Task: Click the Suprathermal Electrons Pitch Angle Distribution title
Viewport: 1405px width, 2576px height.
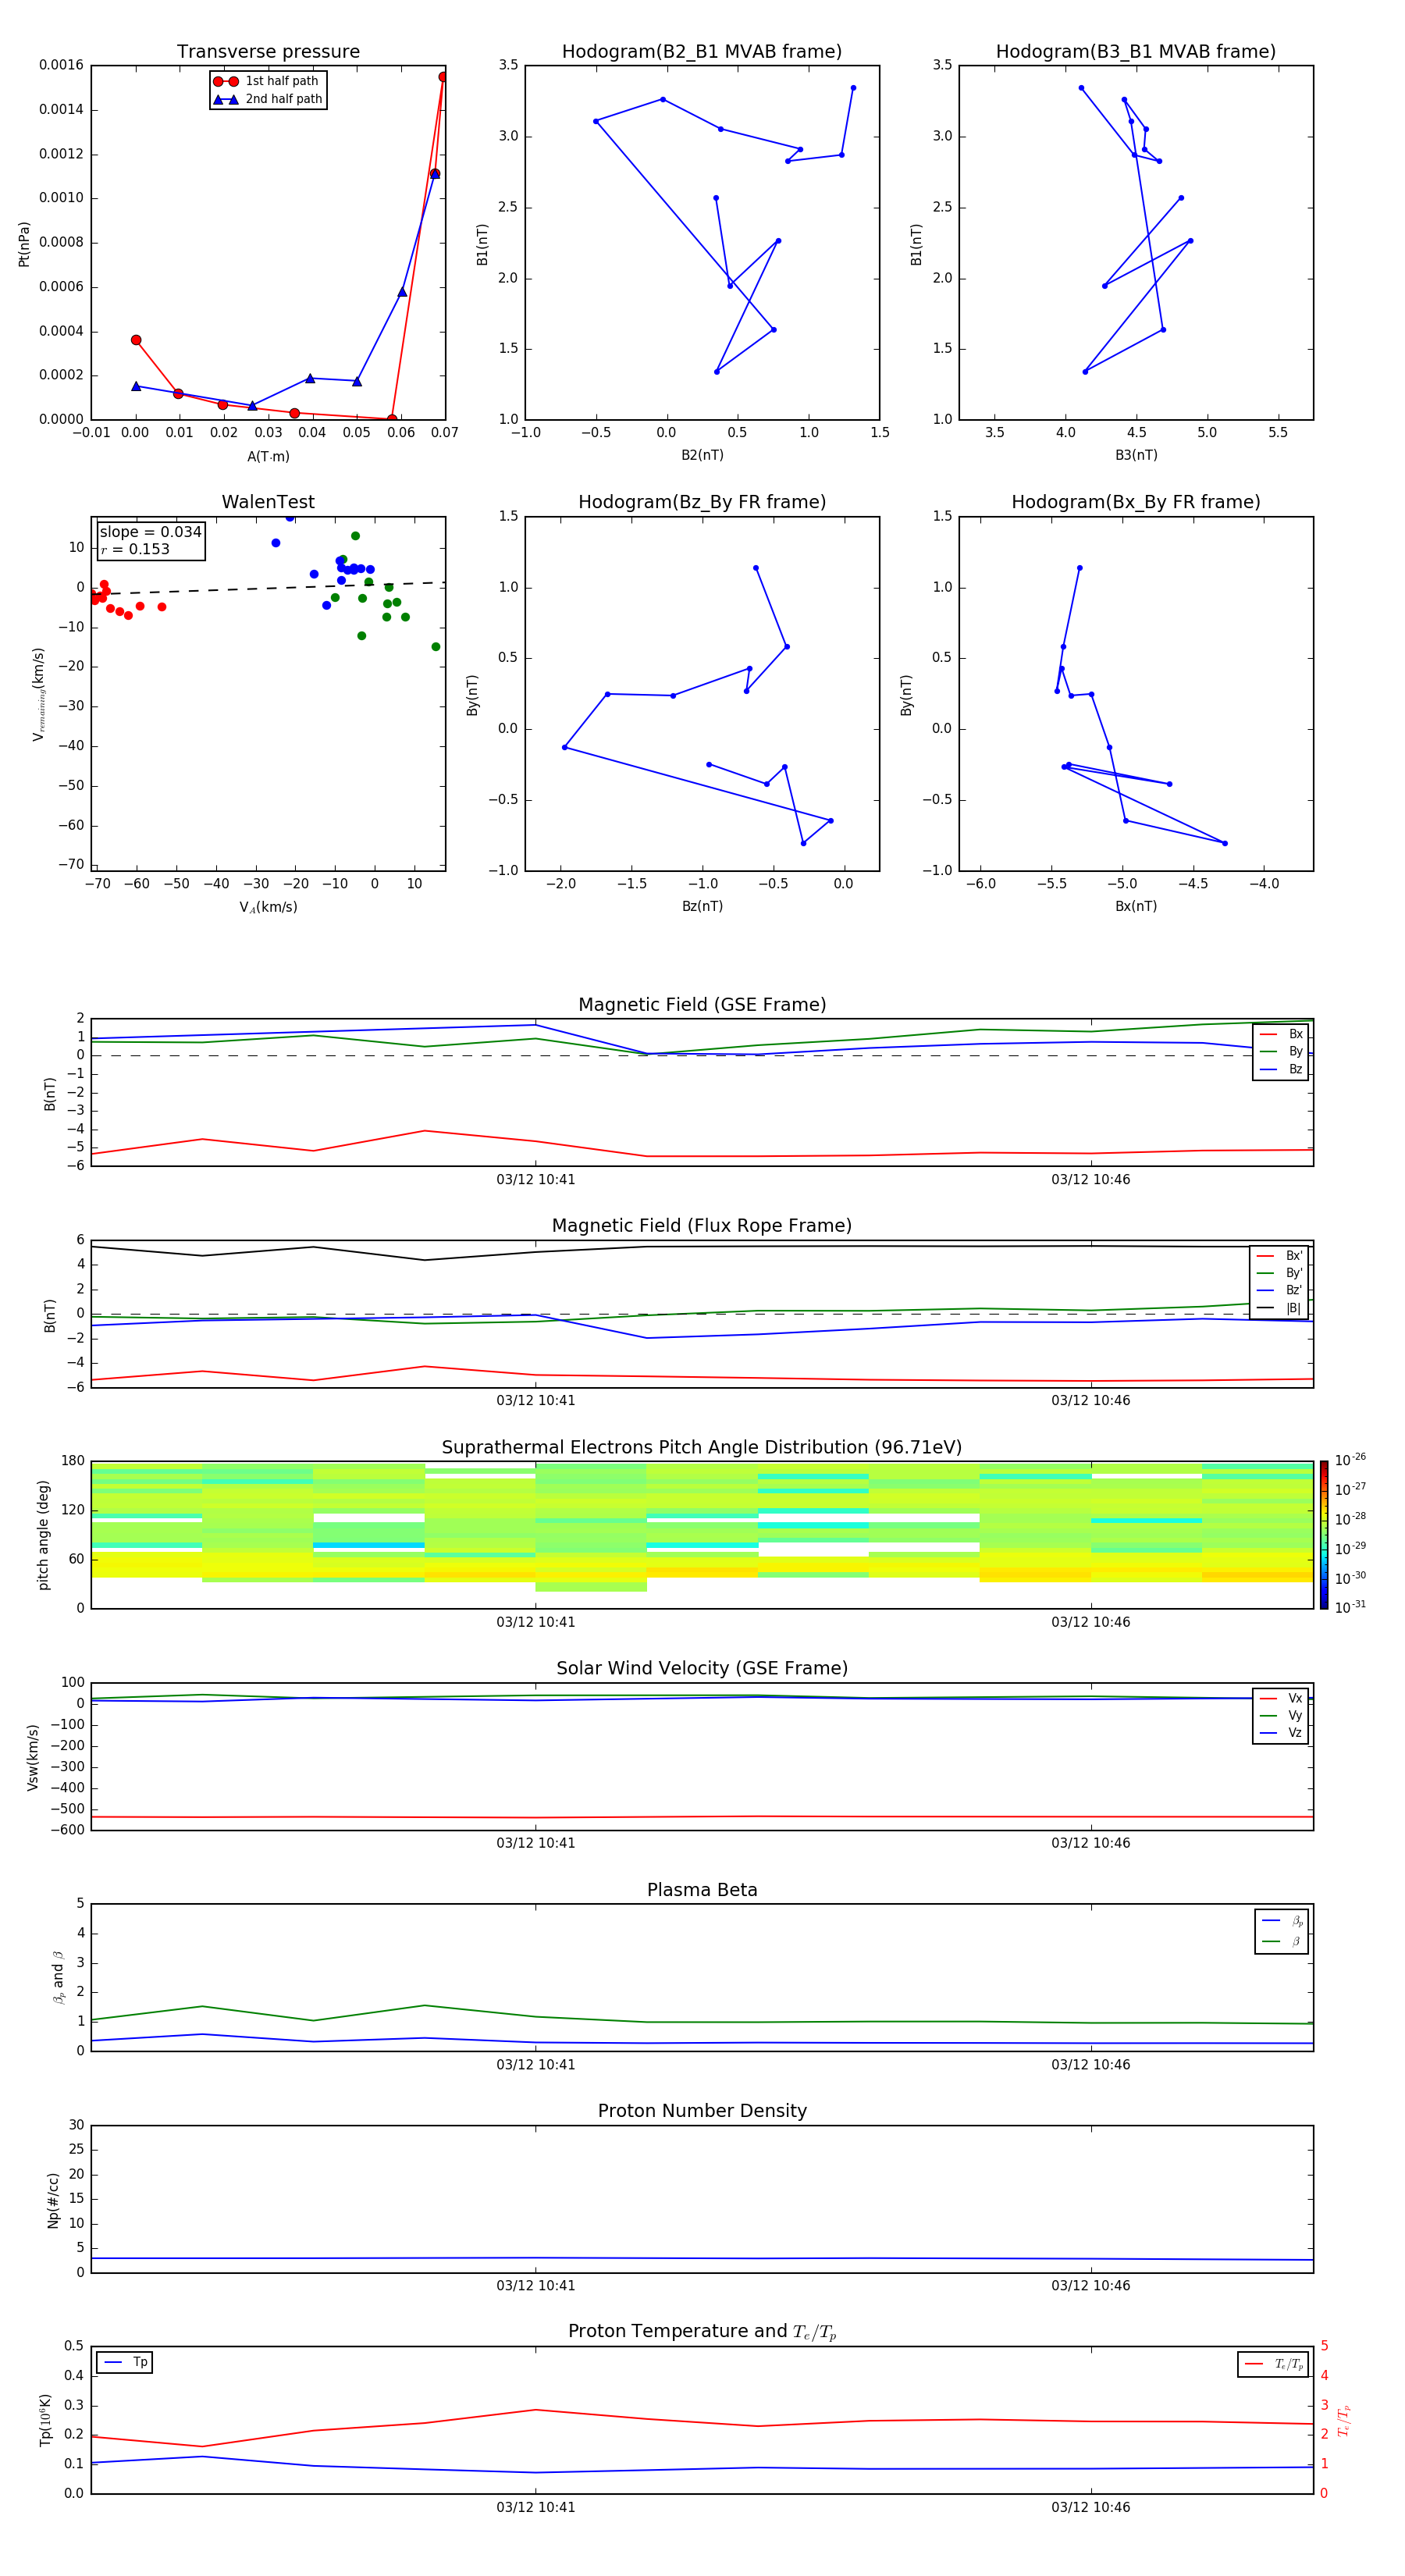Action: pos(701,1447)
